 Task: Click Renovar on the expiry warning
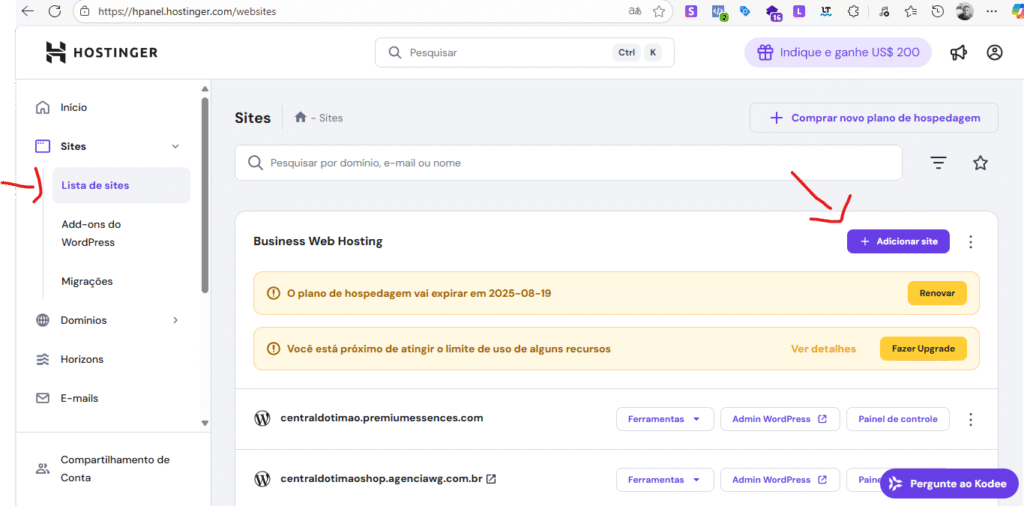click(937, 293)
